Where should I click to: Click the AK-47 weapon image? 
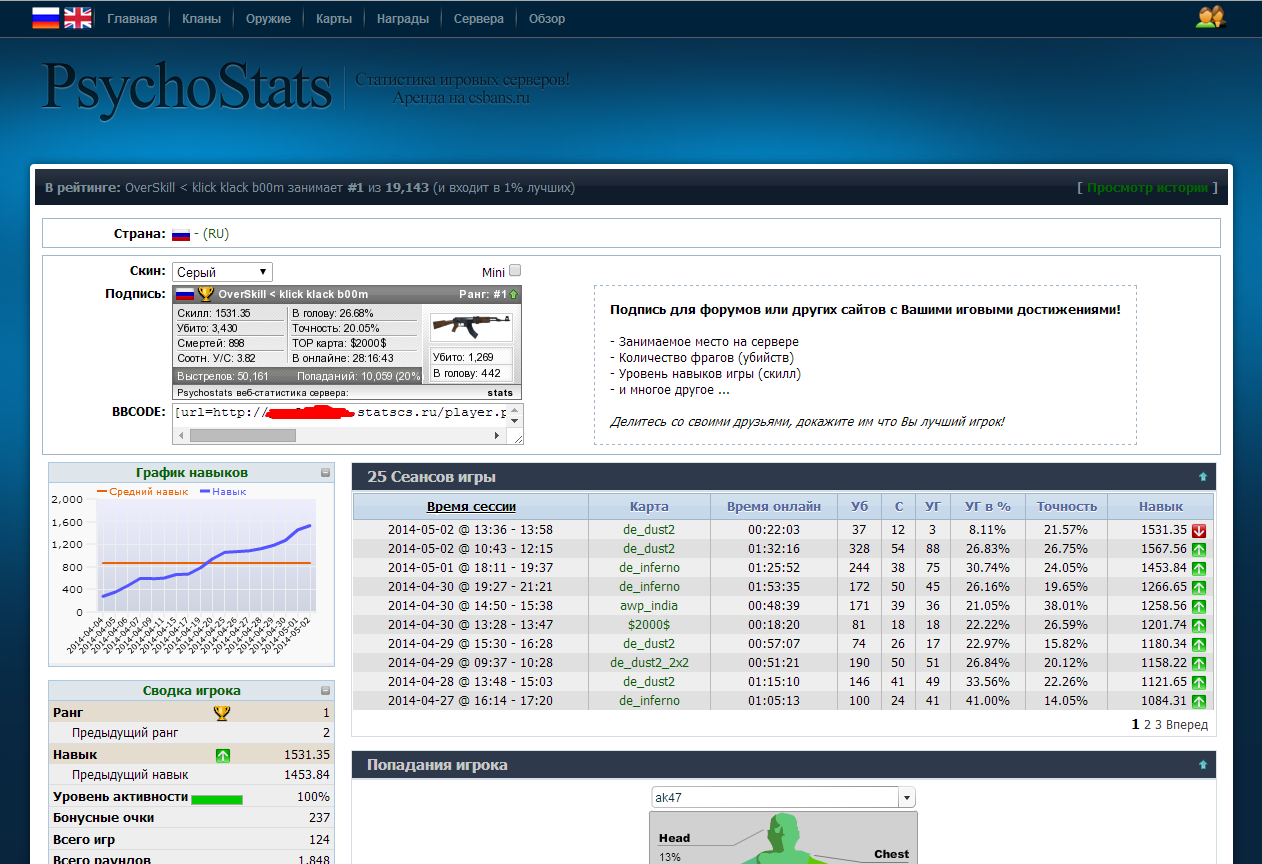(x=471, y=326)
